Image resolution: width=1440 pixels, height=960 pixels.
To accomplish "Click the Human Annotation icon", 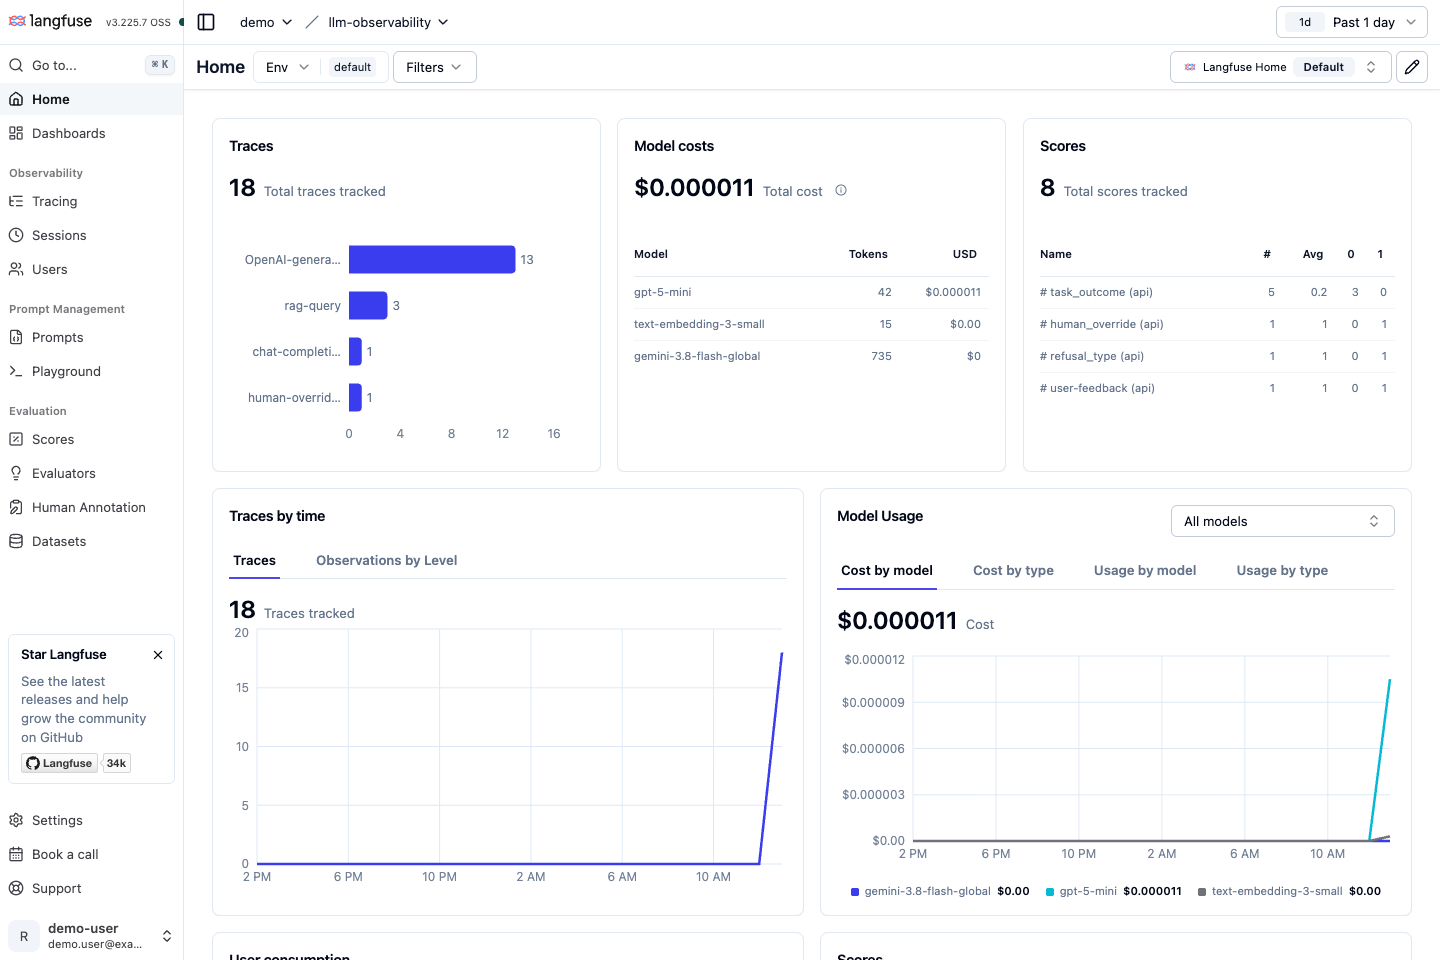I will pos(16,507).
